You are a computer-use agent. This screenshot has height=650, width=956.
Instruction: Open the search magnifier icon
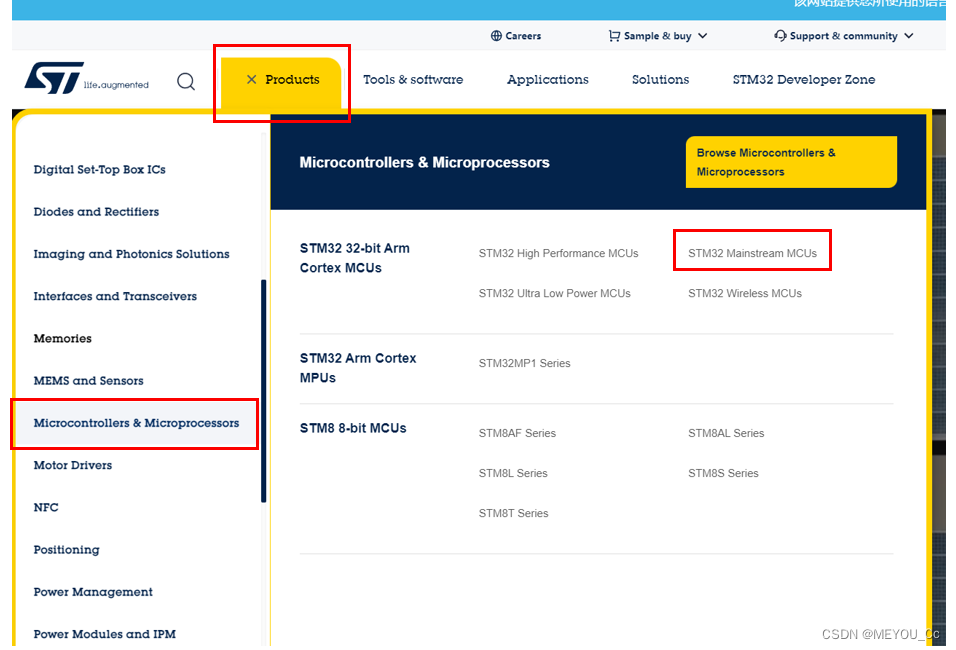coord(186,81)
